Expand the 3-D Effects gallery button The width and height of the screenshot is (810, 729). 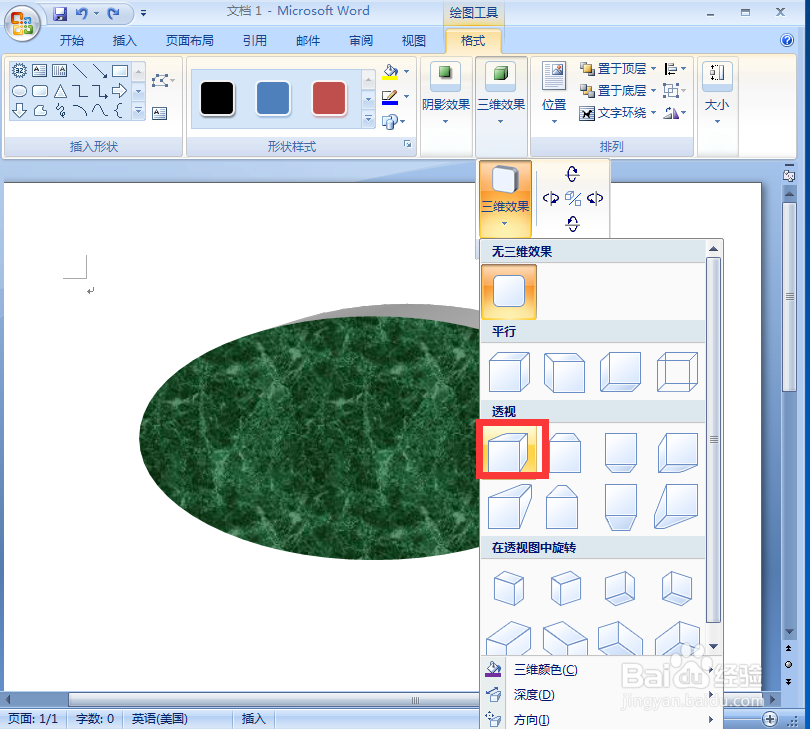[505, 199]
